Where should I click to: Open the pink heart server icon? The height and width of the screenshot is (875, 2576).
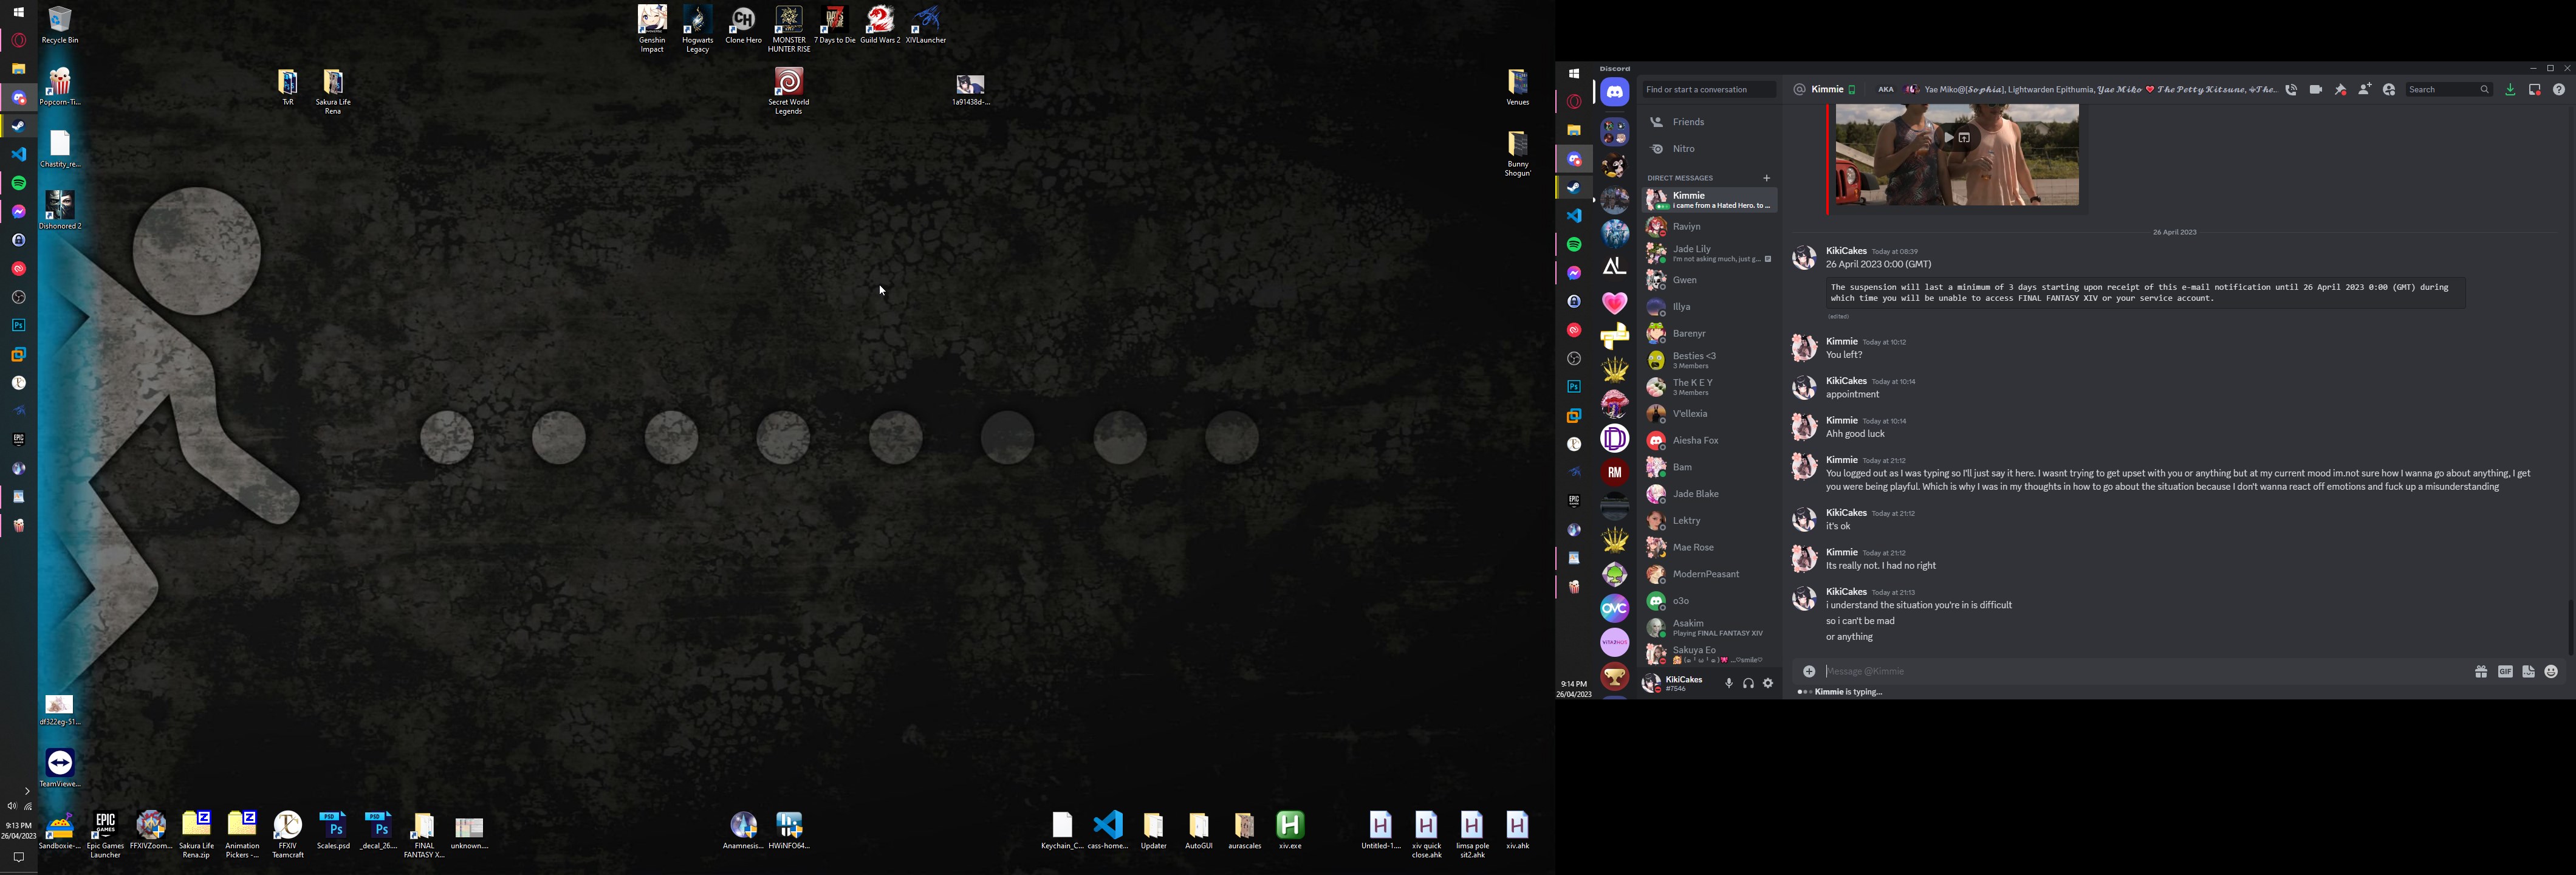(x=1614, y=303)
